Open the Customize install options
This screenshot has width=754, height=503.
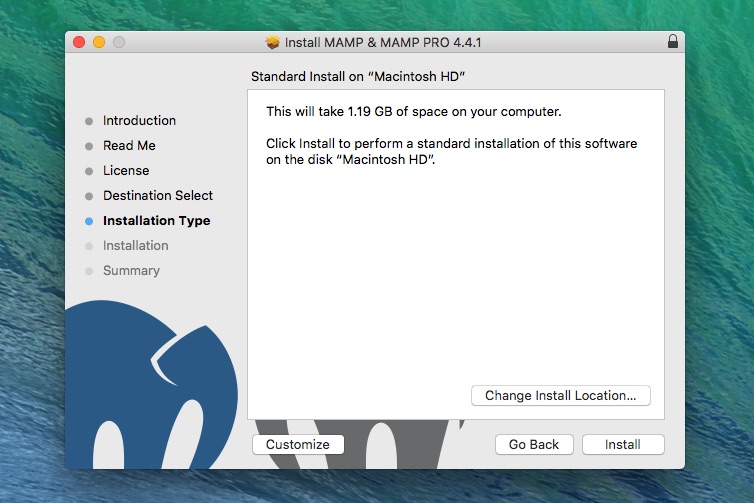[x=298, y=445]
